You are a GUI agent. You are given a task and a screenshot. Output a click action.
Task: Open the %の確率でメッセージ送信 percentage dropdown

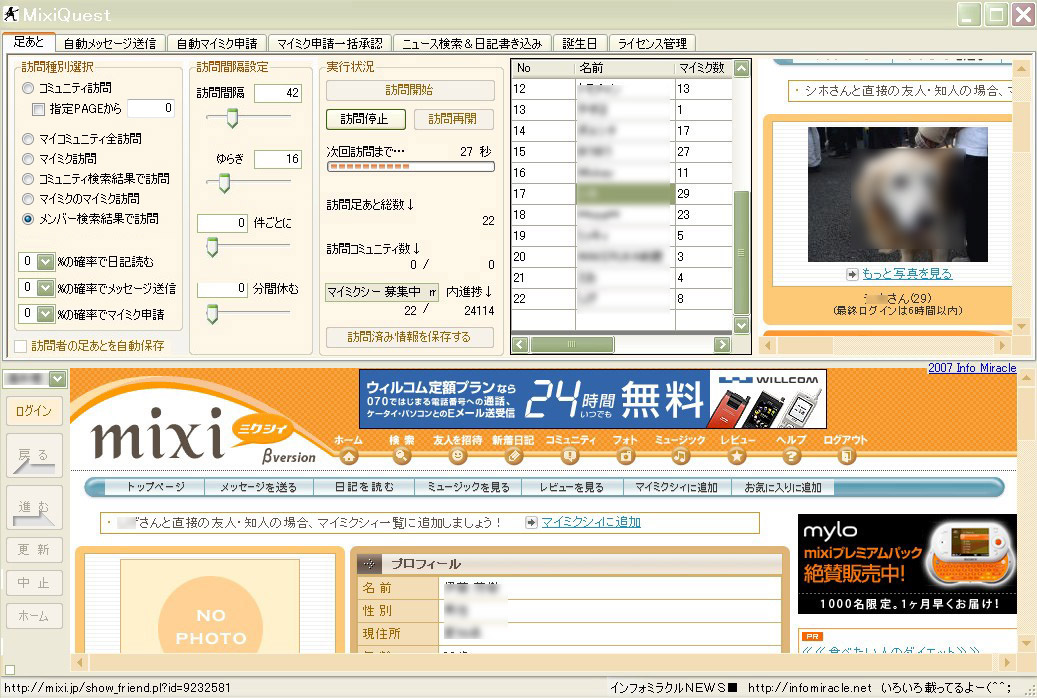tap(45, 288)
